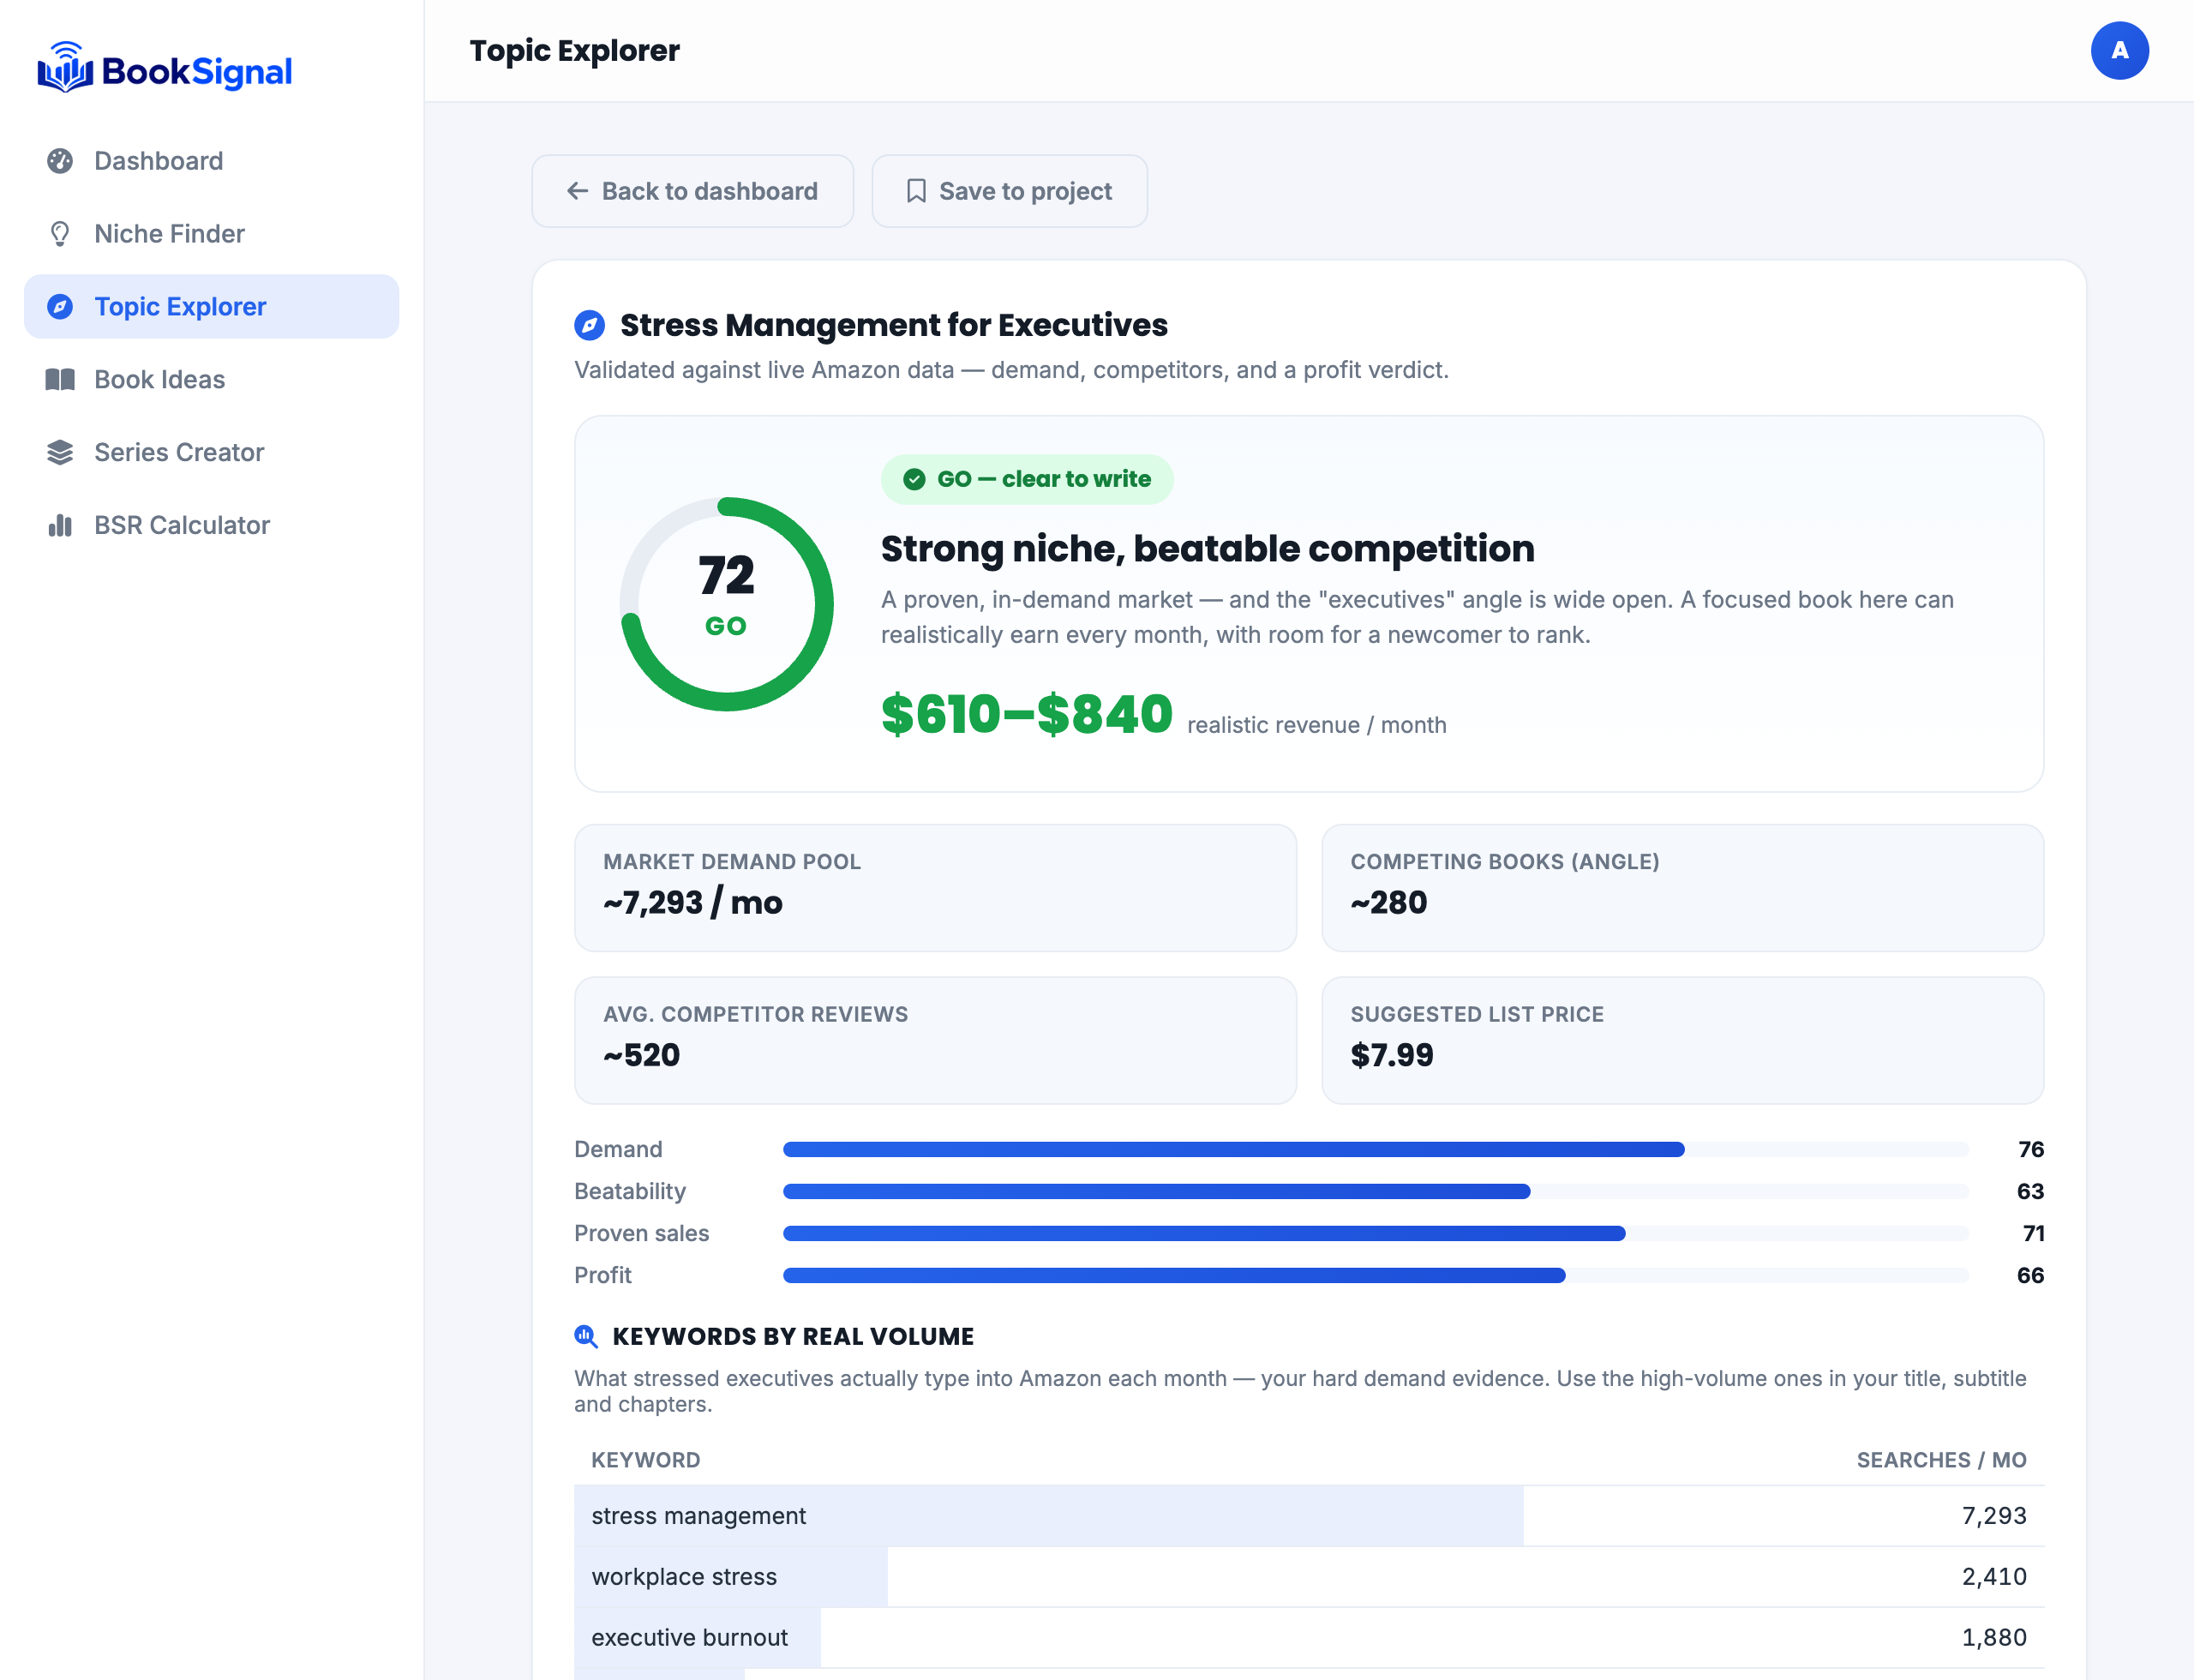Click the Competing Books (Angle) card

[1682, 888]
